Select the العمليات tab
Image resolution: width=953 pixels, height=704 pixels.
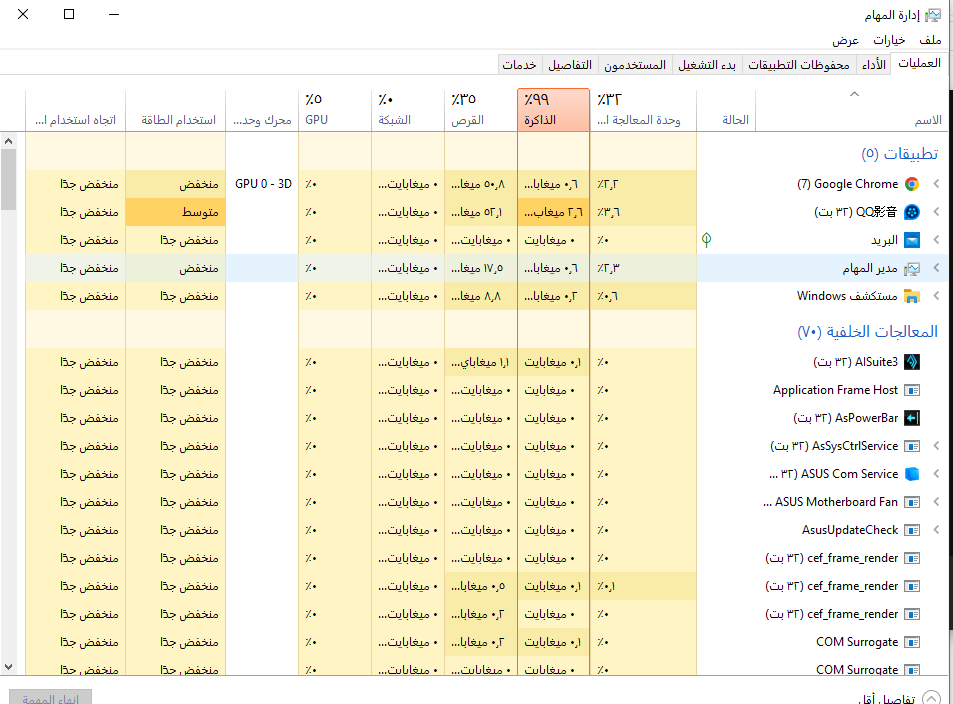(920, 63)
